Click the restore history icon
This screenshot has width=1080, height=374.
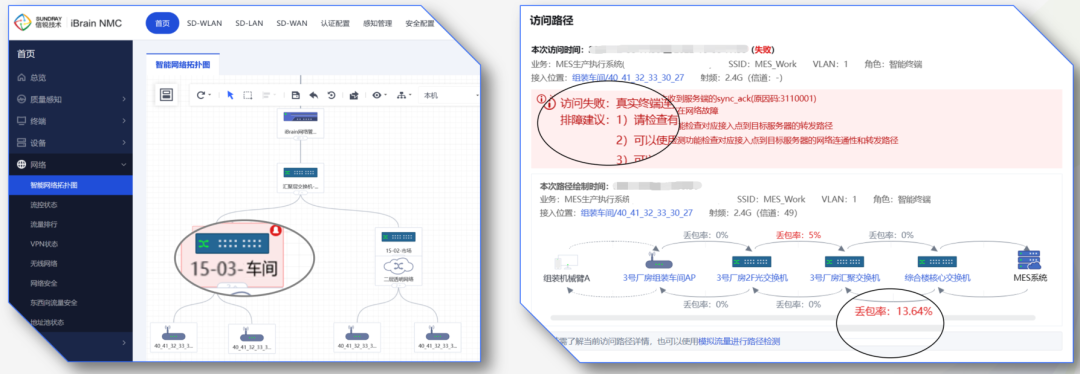click(x=331, y=96)
